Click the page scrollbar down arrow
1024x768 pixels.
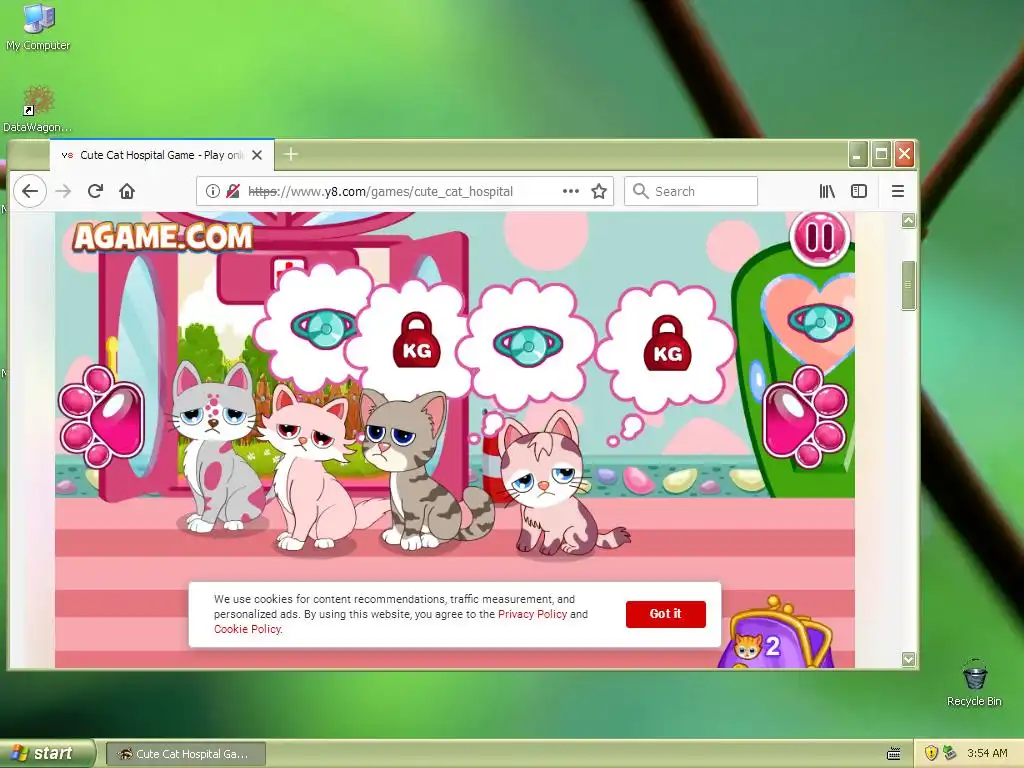tap(908, 659)
